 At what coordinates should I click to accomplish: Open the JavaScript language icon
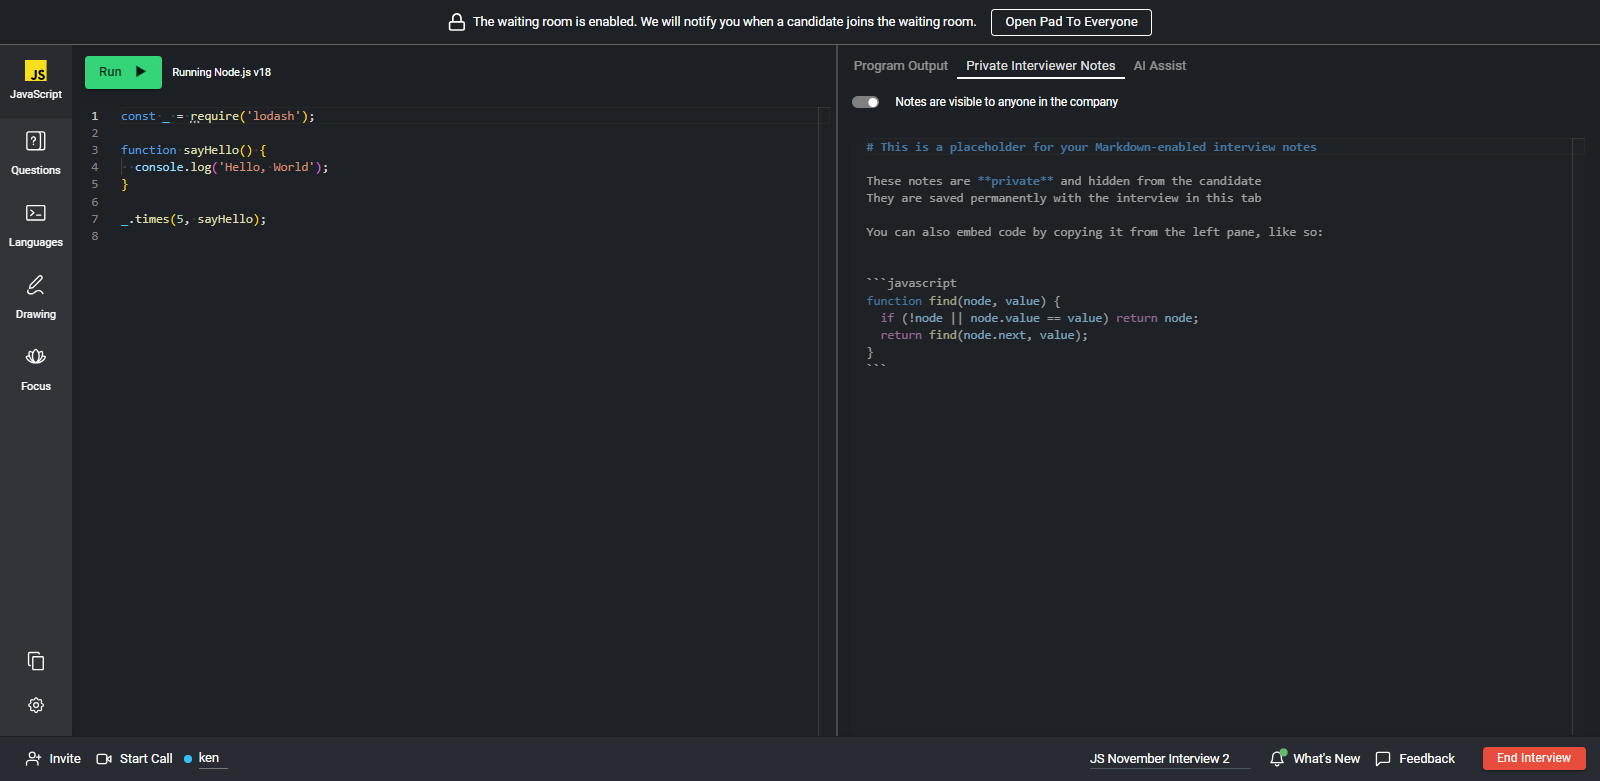click(x=36, y=73)
